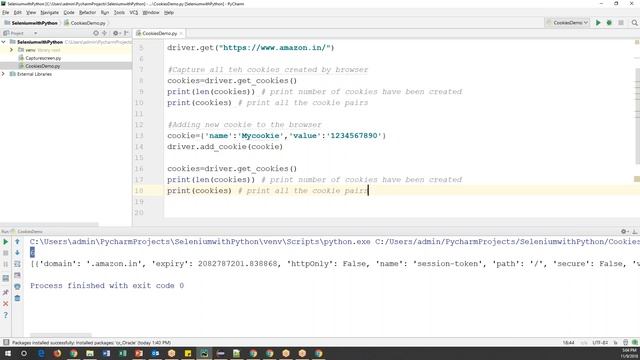The height and width of the screenshot is (360, 640).
Task: Open the Navigate menu
Action: 49,13
